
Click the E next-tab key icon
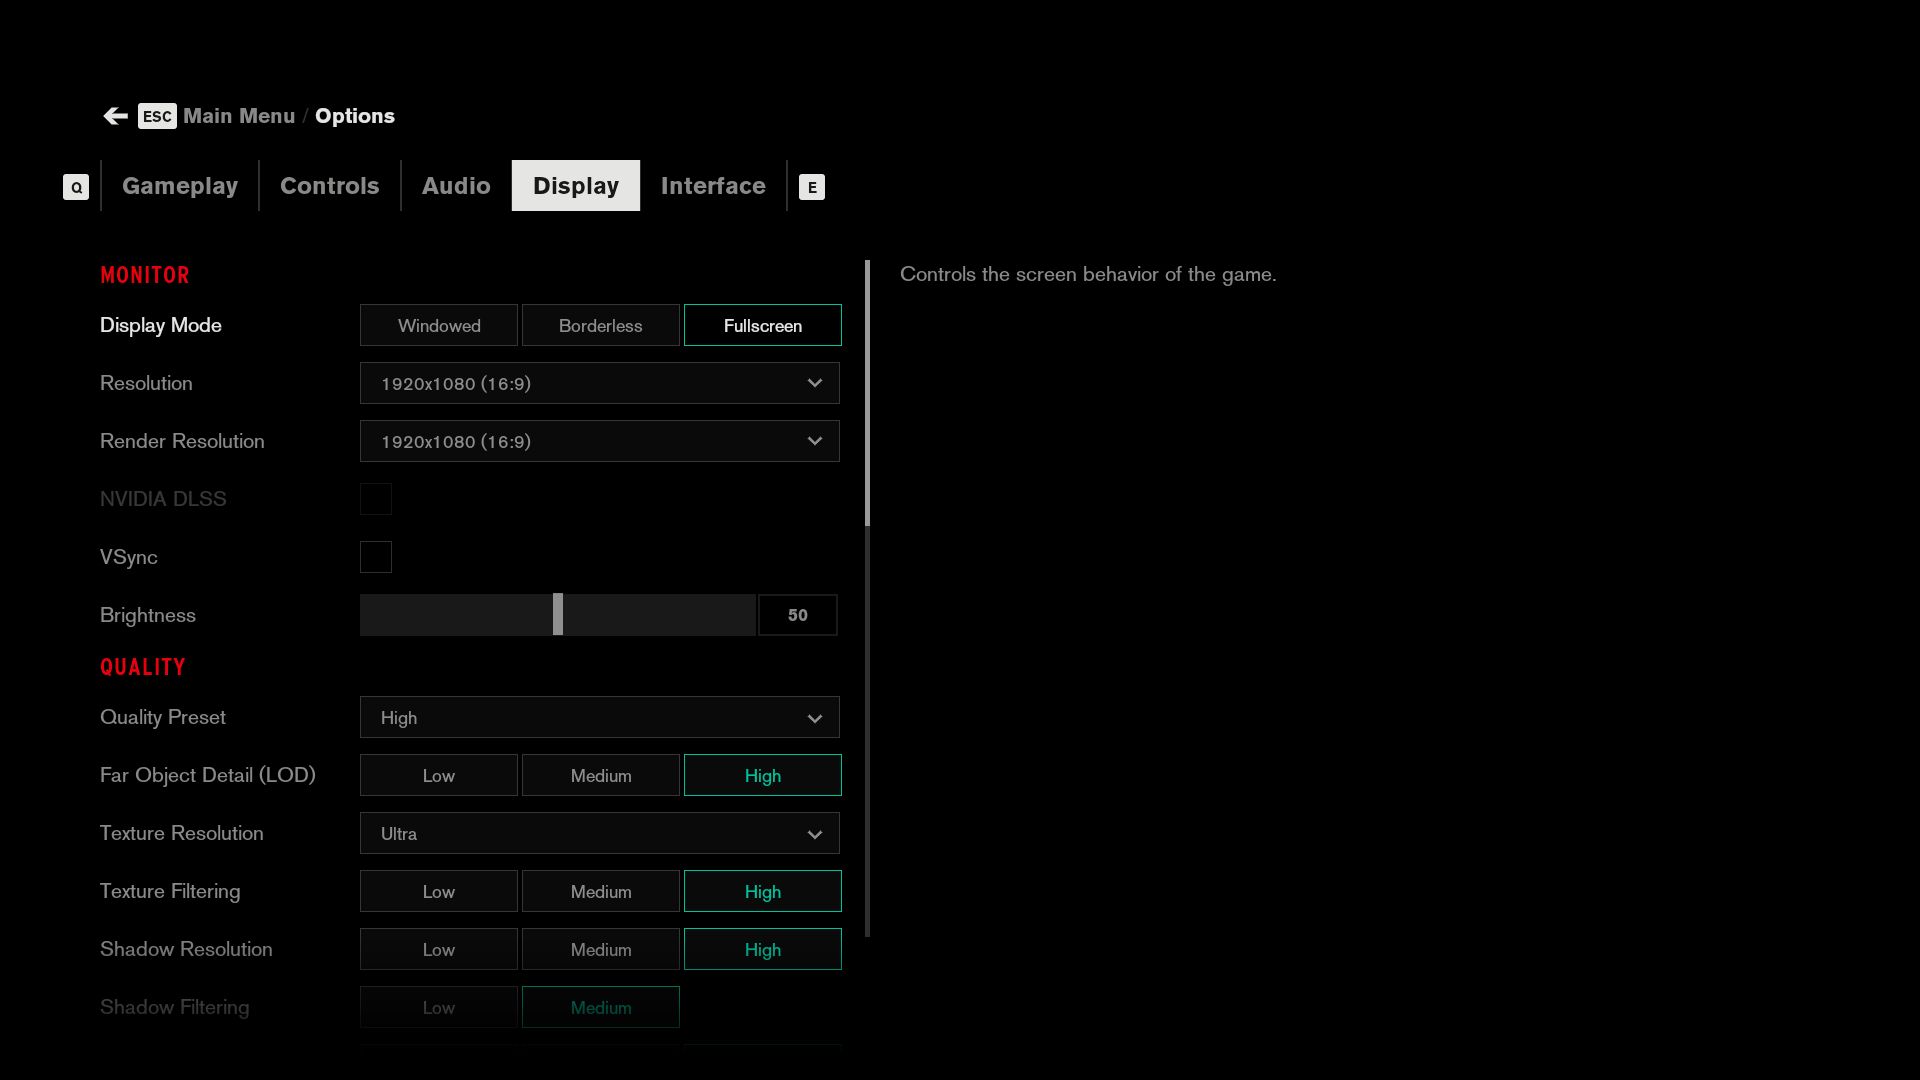coord(811,187)
